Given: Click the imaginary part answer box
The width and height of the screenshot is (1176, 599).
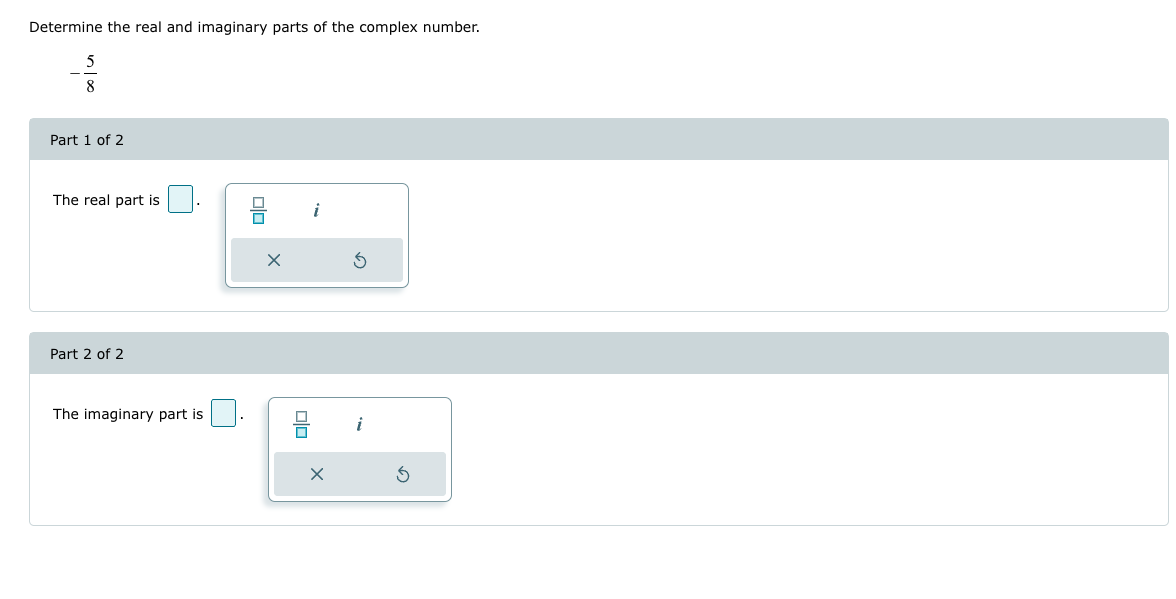Looking at the screenshot, I should coord(223,413).
